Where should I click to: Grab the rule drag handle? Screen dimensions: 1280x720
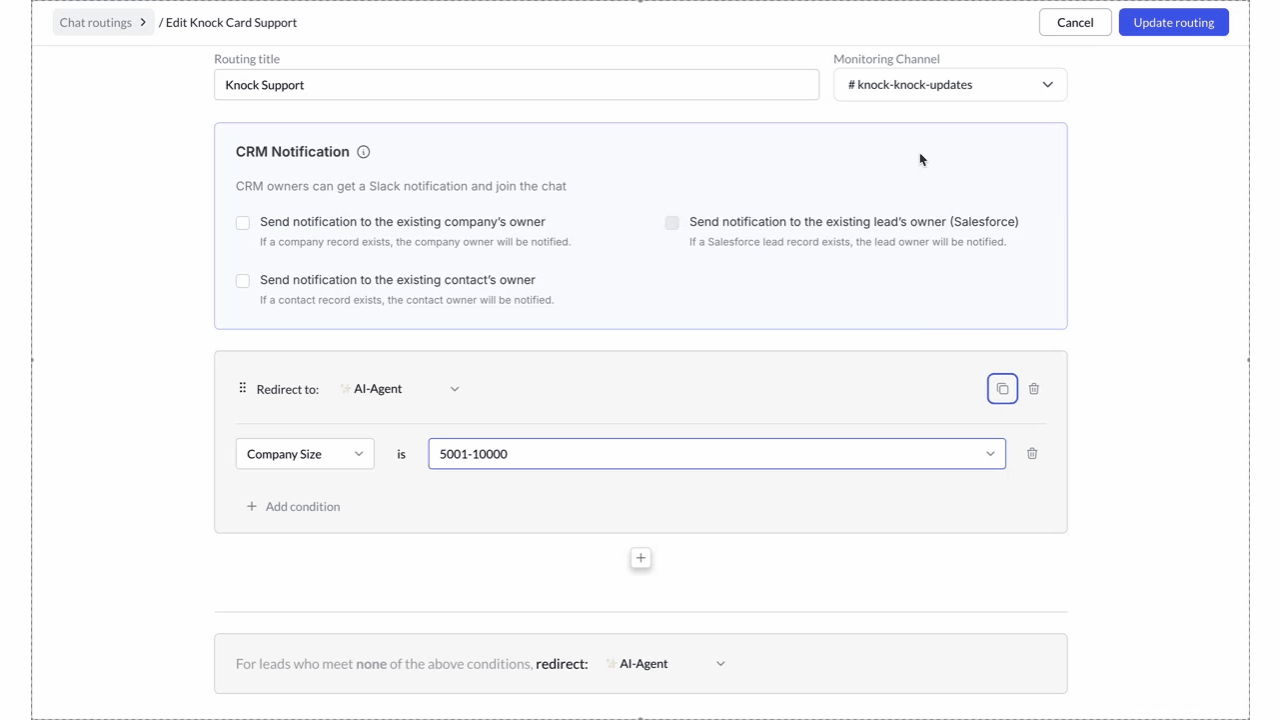242,389
